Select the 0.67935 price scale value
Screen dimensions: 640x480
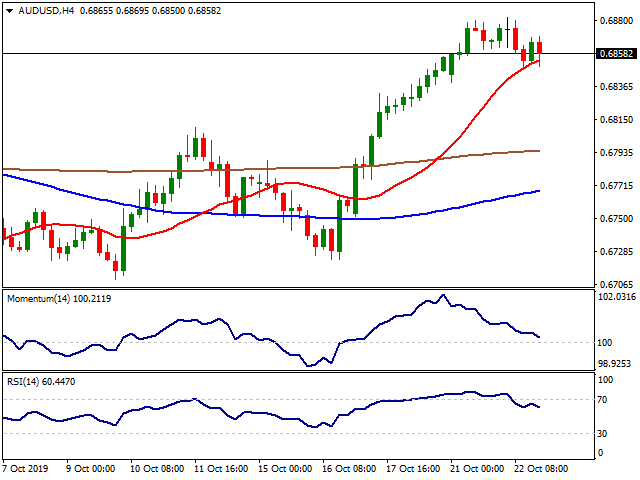click(x=616, y=153)
